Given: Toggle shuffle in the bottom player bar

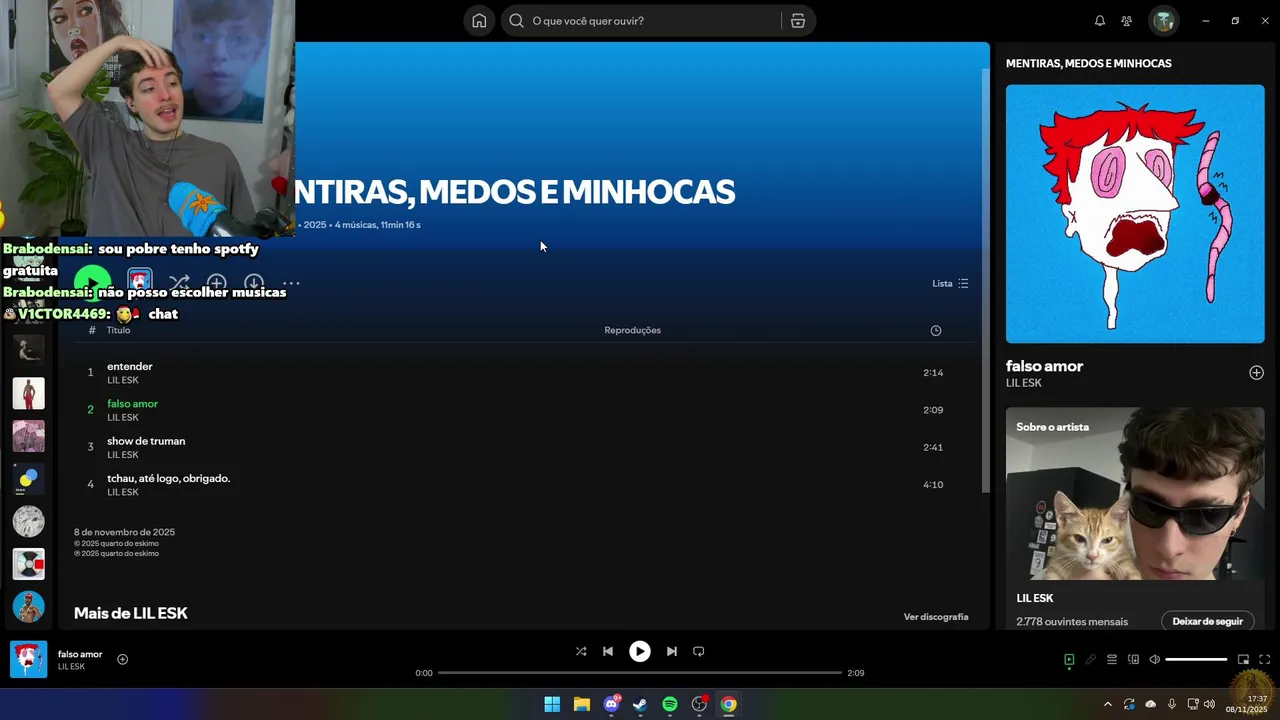Looking at the screenshot, I should pos(581,651).
